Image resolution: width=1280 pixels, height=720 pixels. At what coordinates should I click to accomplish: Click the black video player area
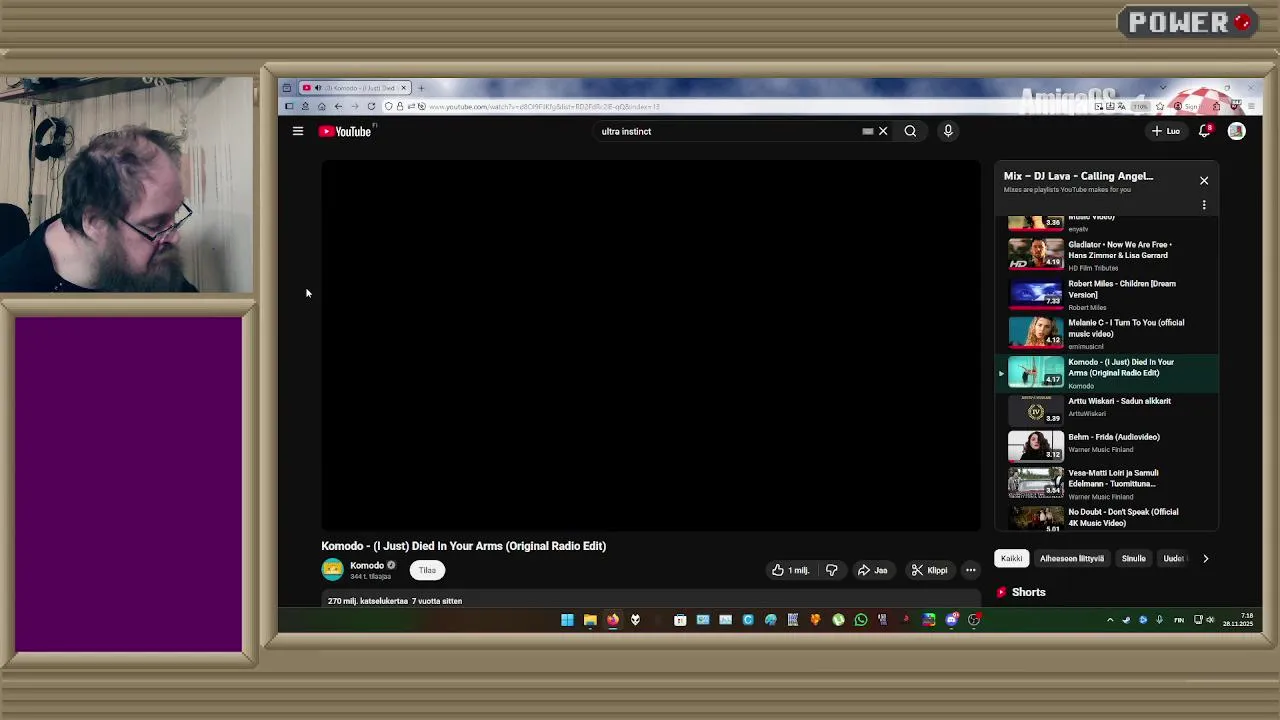[x=651, y=346]
